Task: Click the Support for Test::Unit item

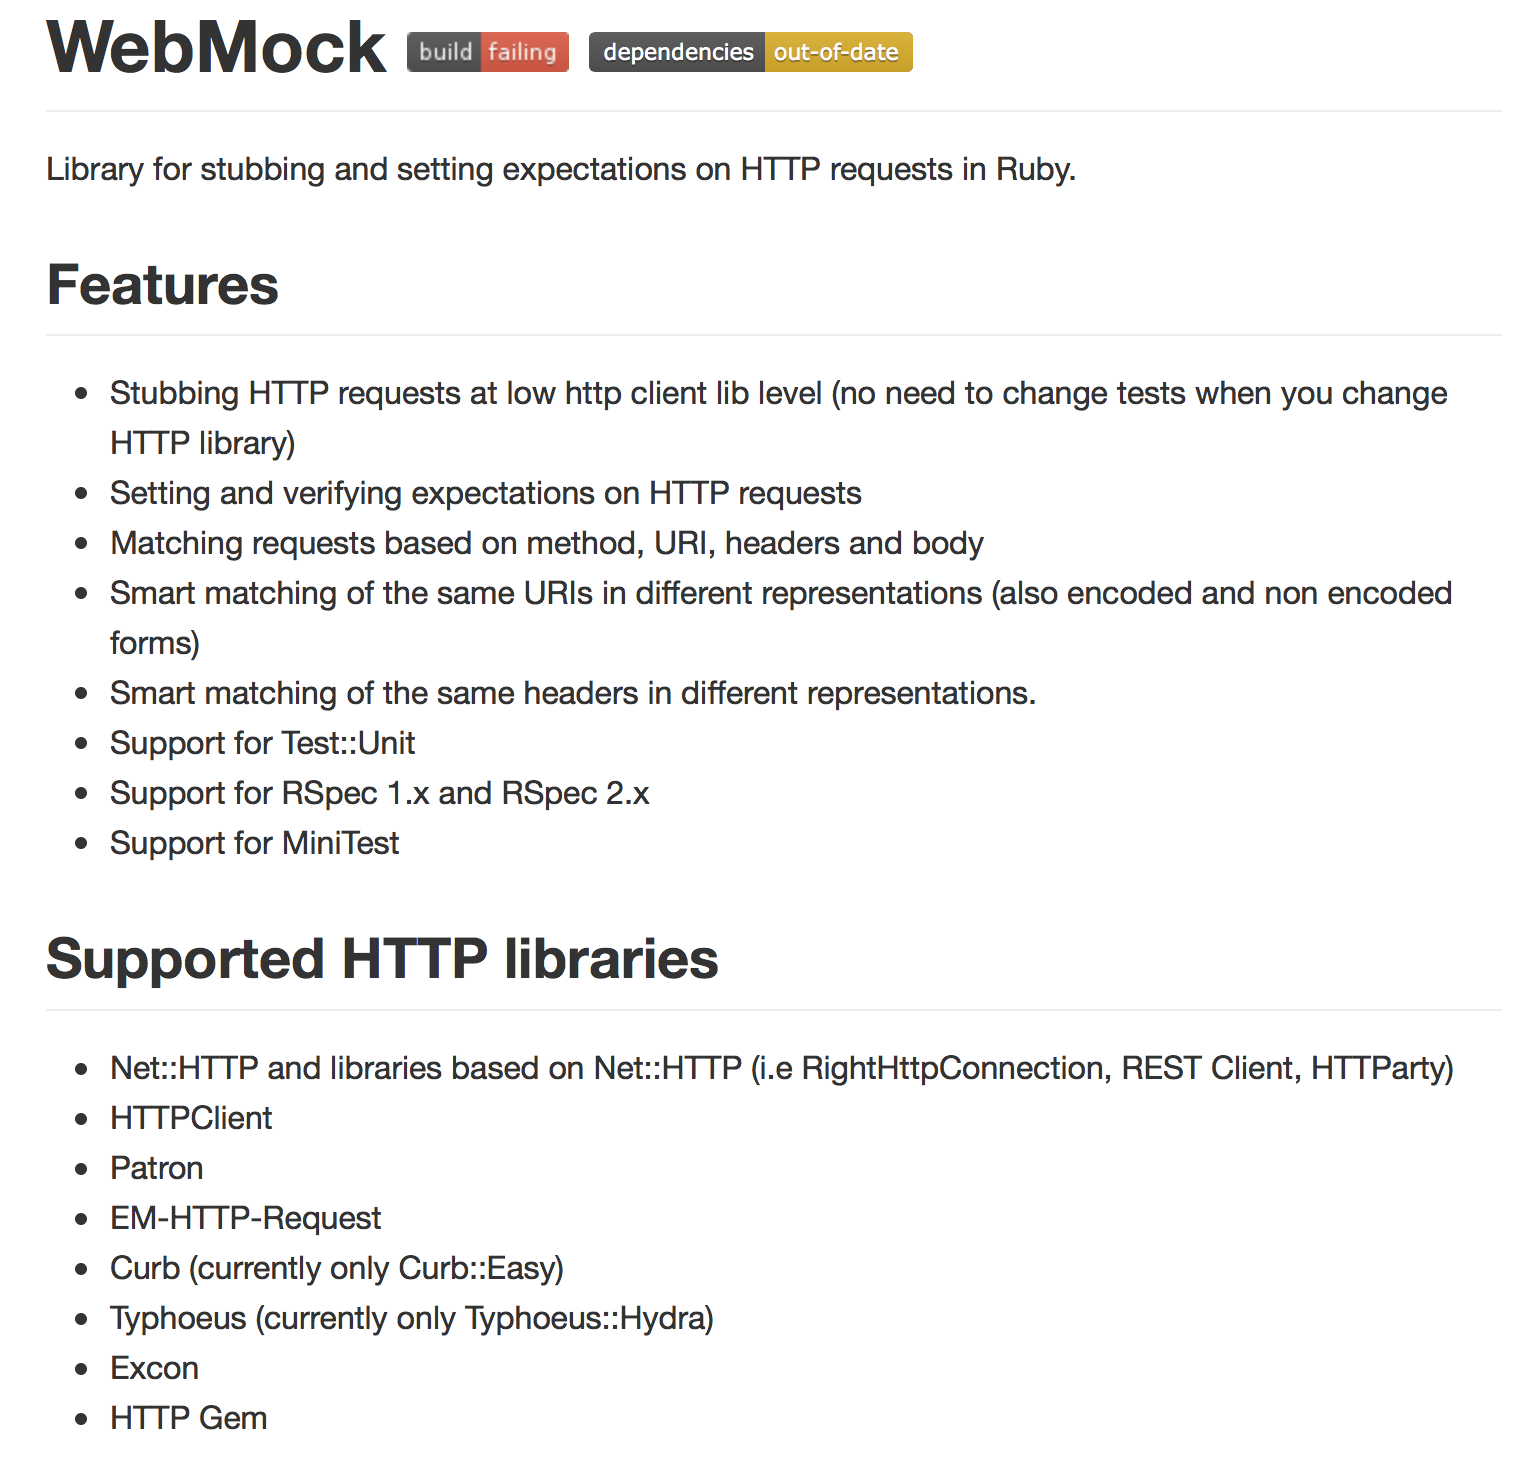Action: [262, 744]
